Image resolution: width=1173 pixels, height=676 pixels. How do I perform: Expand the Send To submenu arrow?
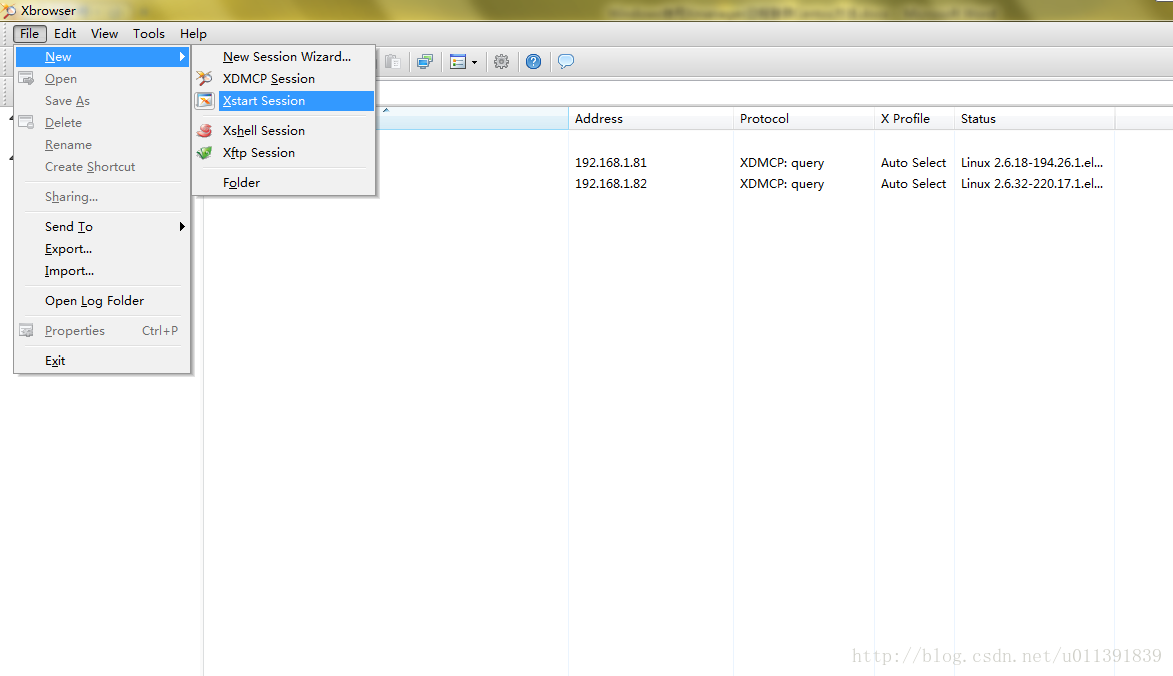[x=182, y=227]
